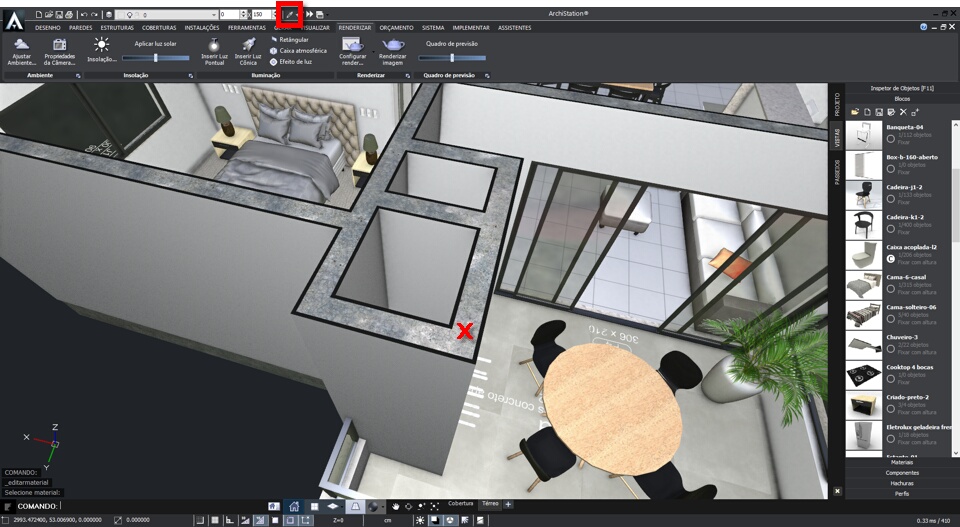Switch to home 3D view icon

294,506
